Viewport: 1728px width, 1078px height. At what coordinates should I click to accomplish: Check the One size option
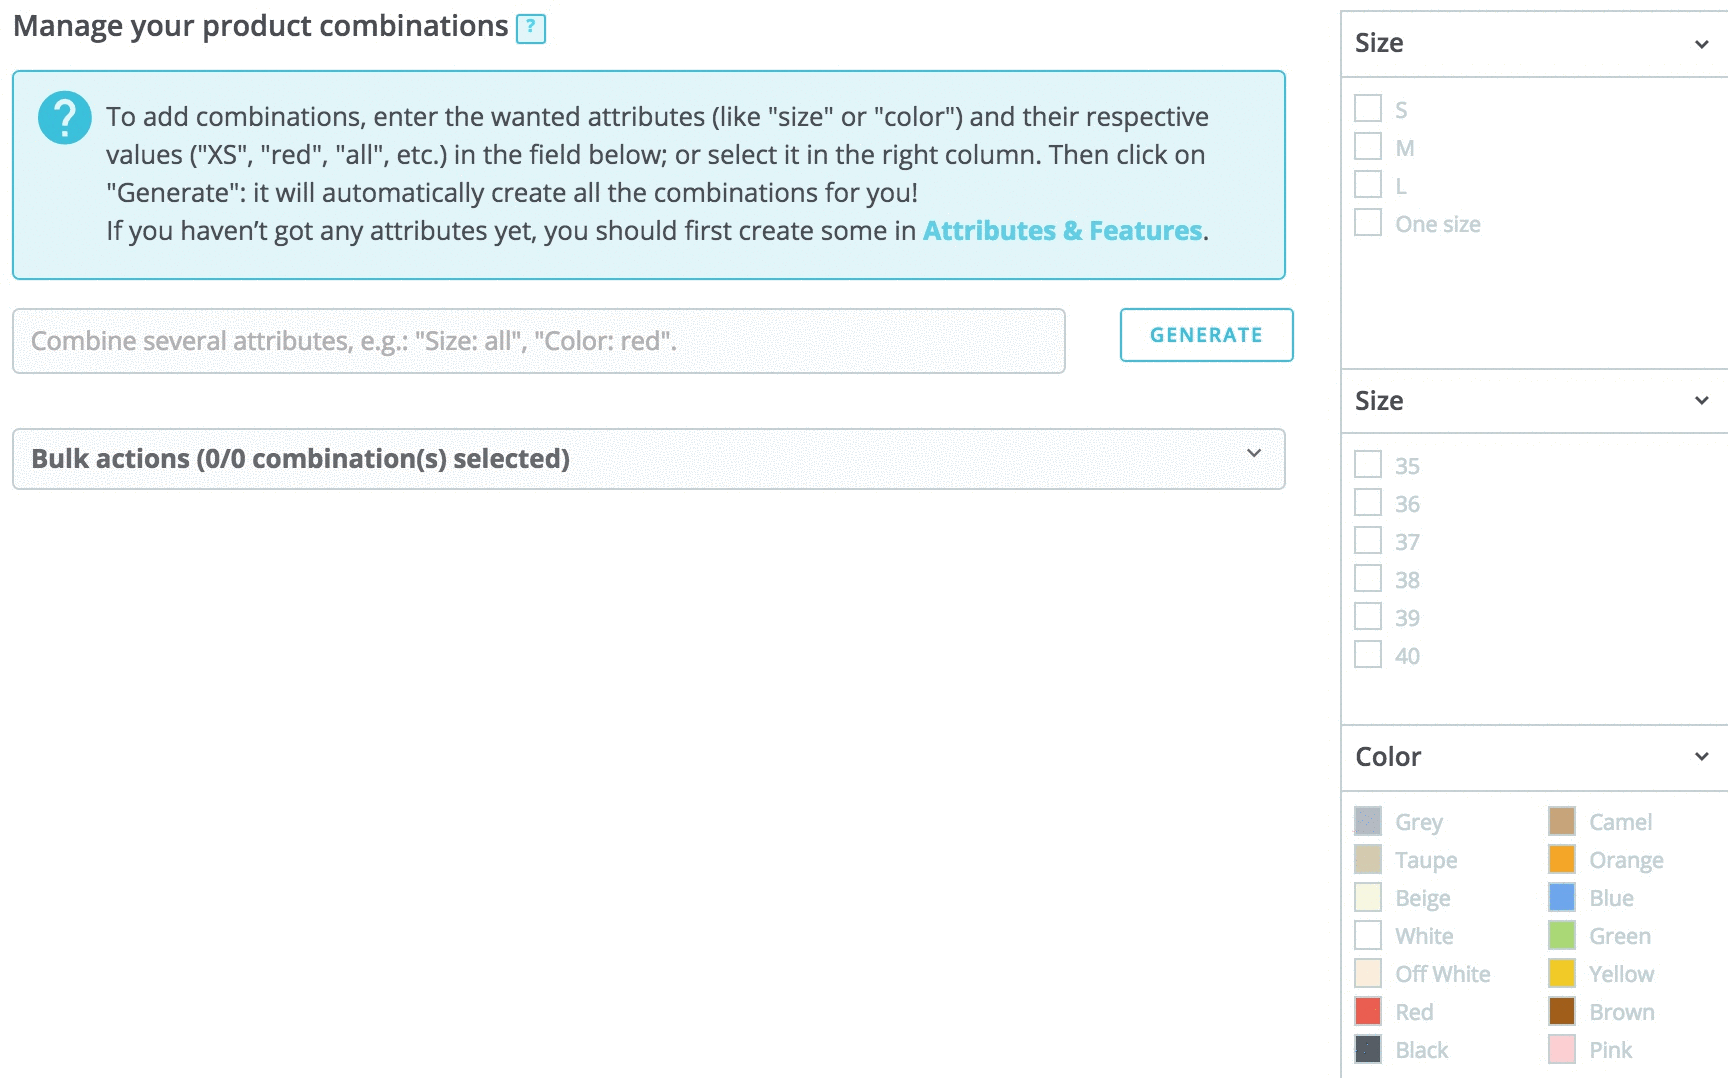(1368, 223)
